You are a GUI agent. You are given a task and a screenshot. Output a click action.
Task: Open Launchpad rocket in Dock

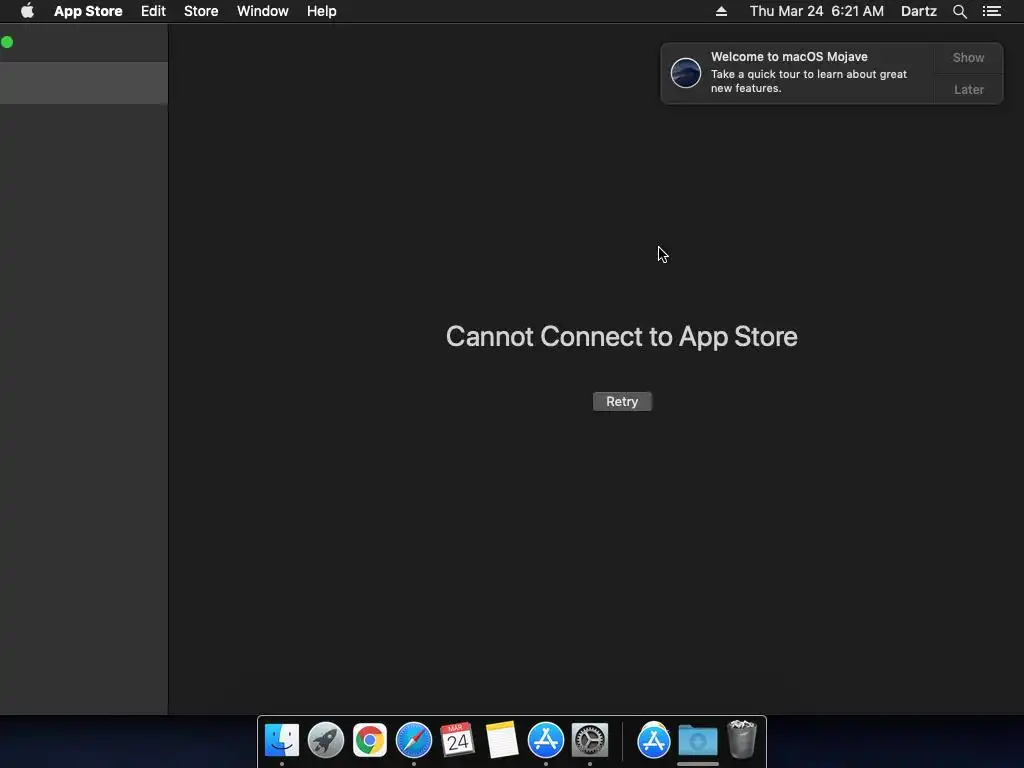pyautogui.click(x=326, y=740)
